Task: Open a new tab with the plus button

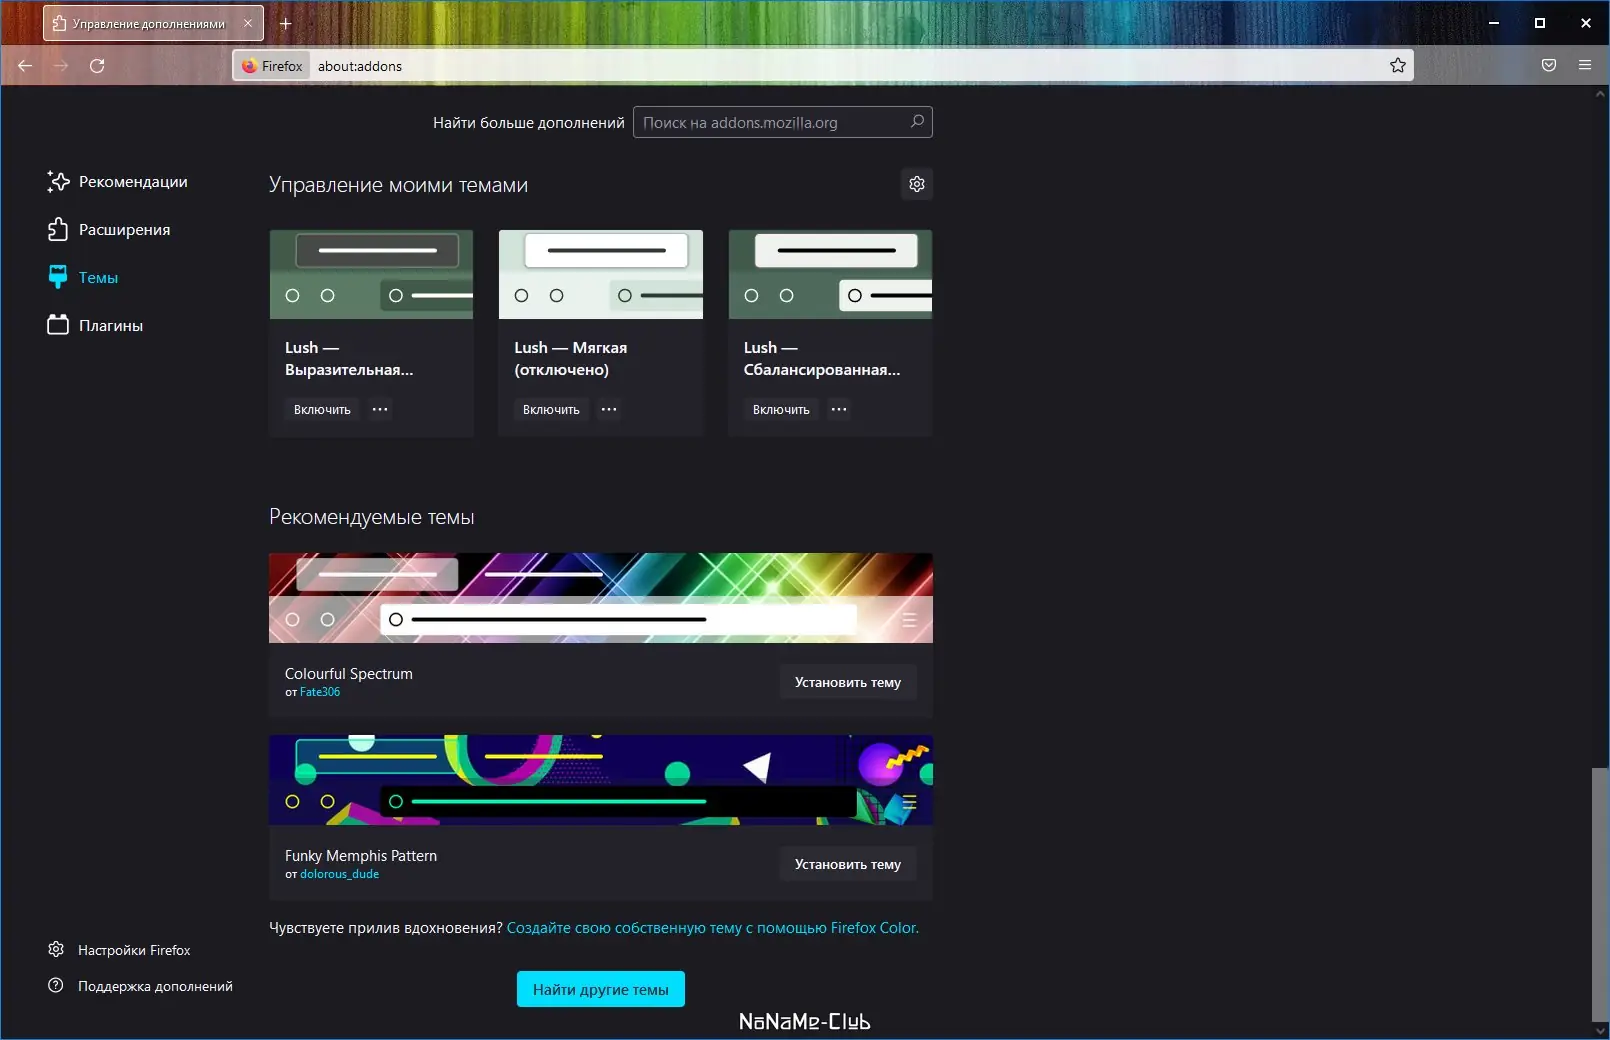Action: pyautogui.click(x=285, y=23)
